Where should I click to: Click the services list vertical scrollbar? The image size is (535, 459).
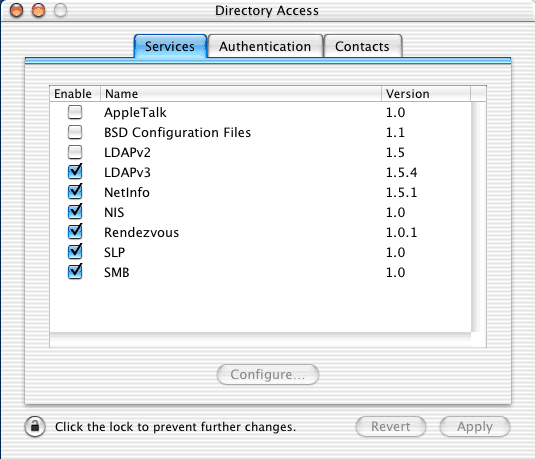coord(478,217)
